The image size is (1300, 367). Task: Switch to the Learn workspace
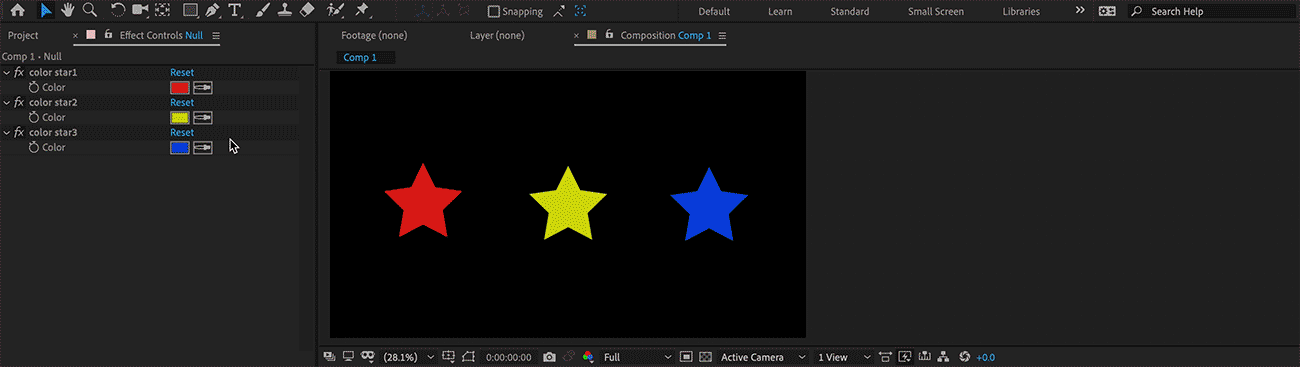pos(781,12)
